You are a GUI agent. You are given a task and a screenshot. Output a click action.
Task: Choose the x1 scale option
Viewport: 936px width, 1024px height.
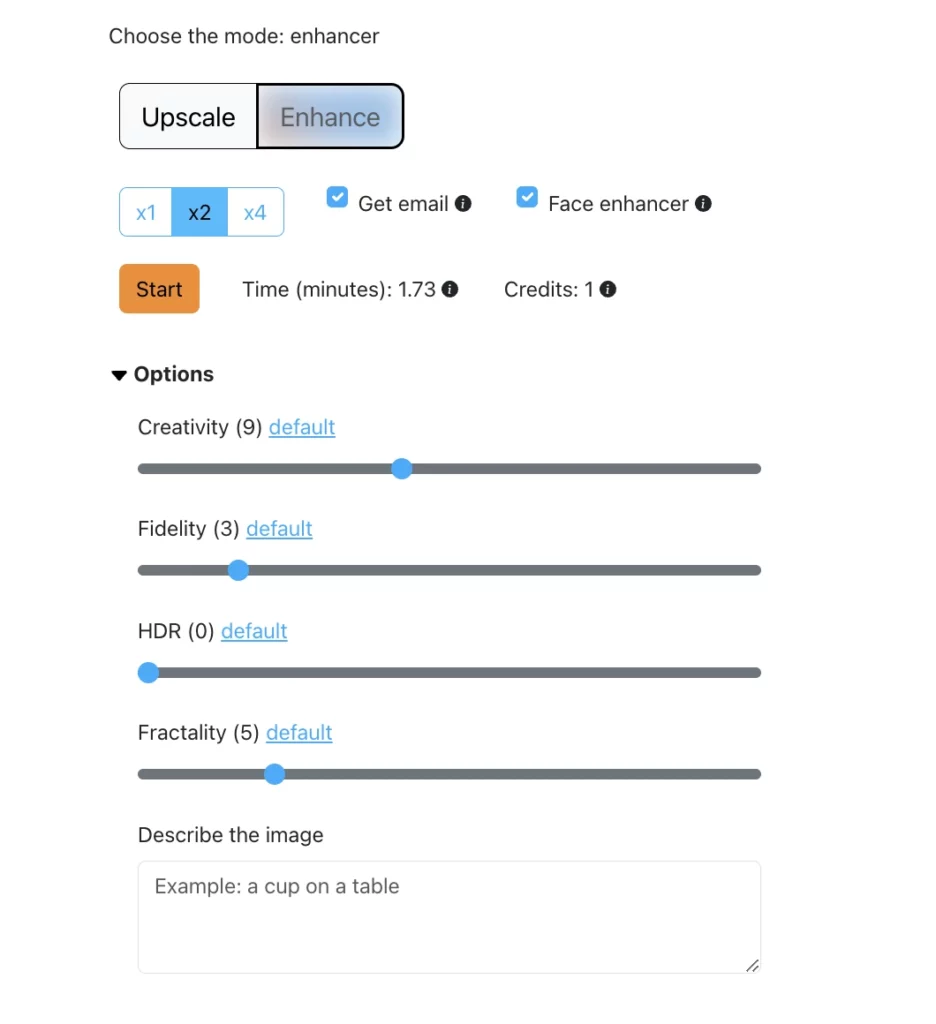pos(146,213)
